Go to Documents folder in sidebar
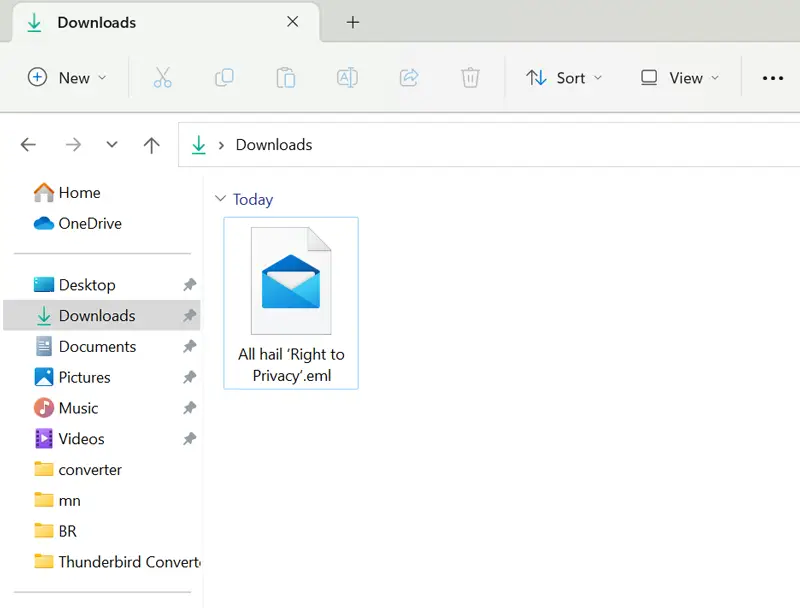The image size is (800, 608). [x=97, y=347]
